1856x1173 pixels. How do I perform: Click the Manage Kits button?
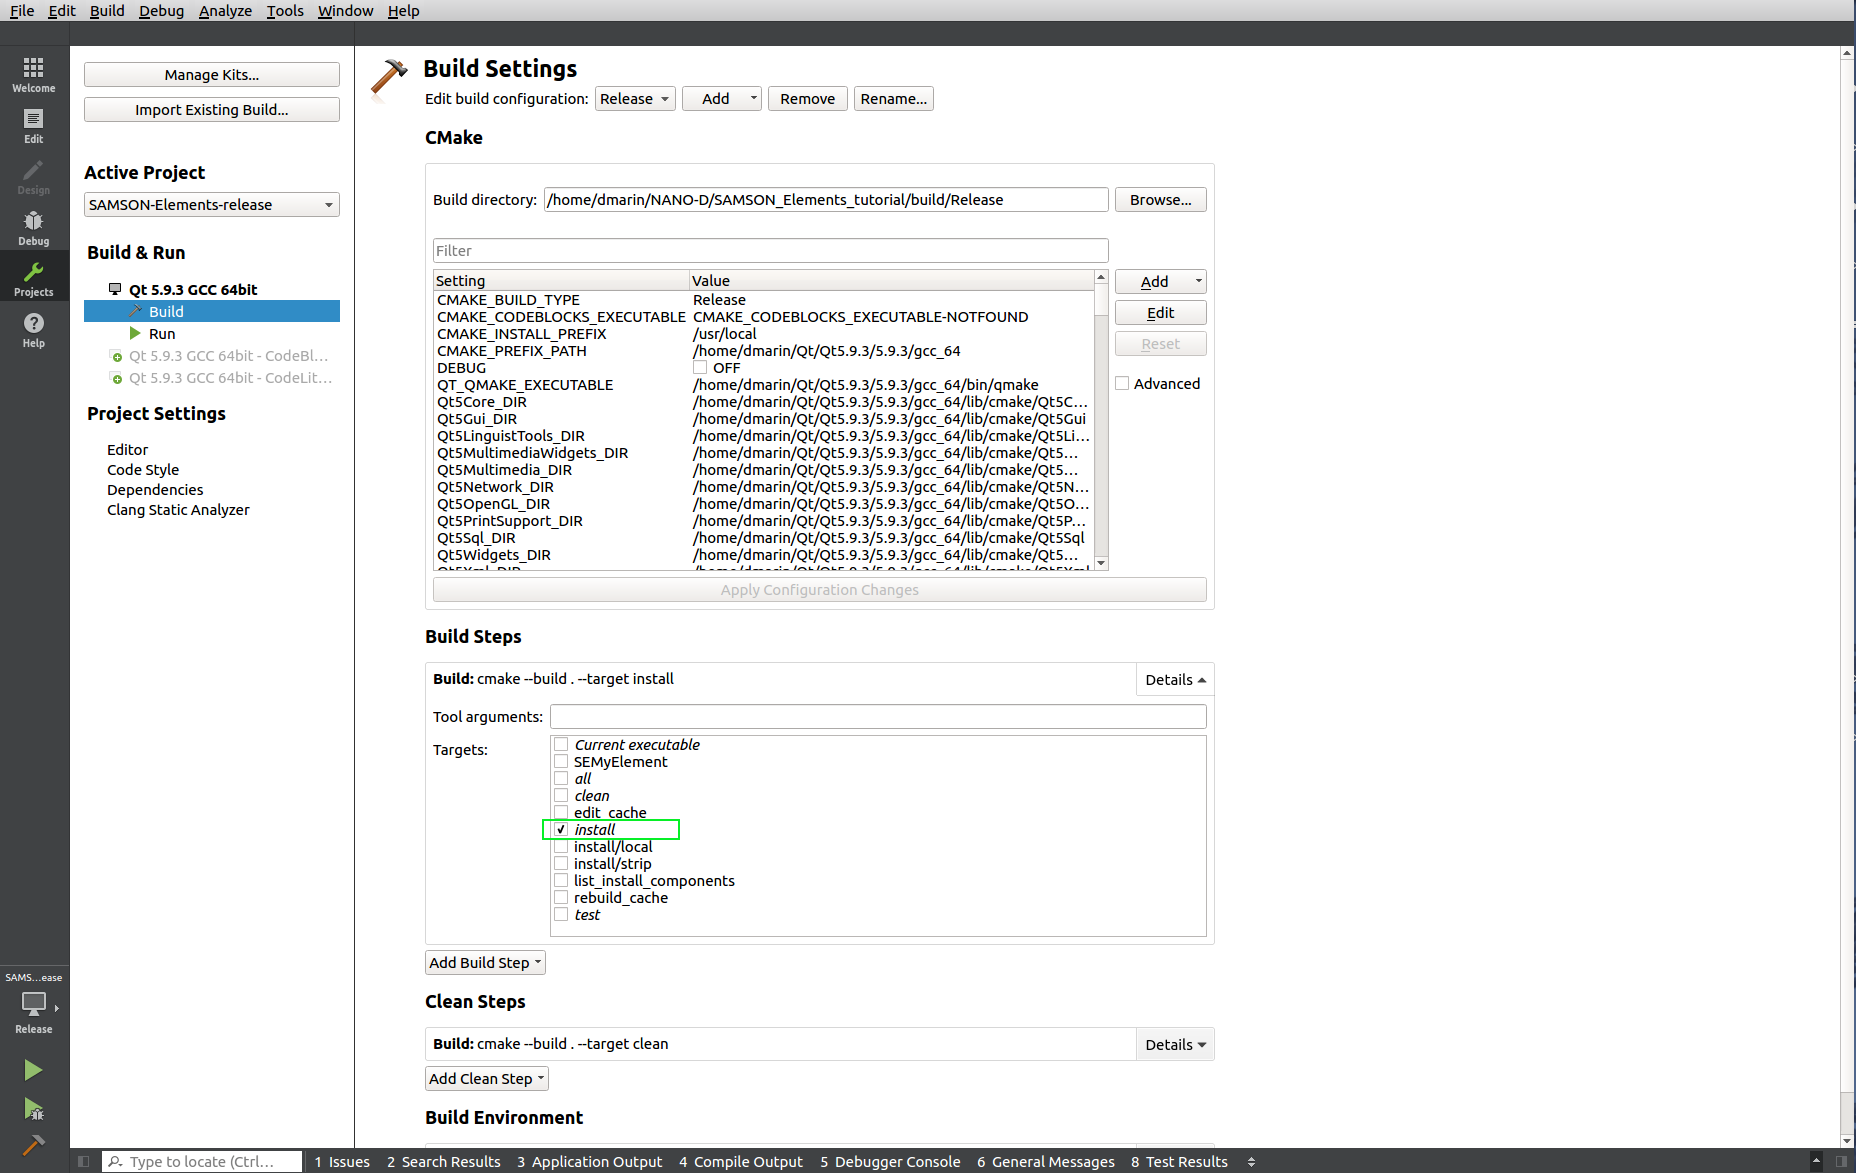pyautogui.click(x=211, y=75)
